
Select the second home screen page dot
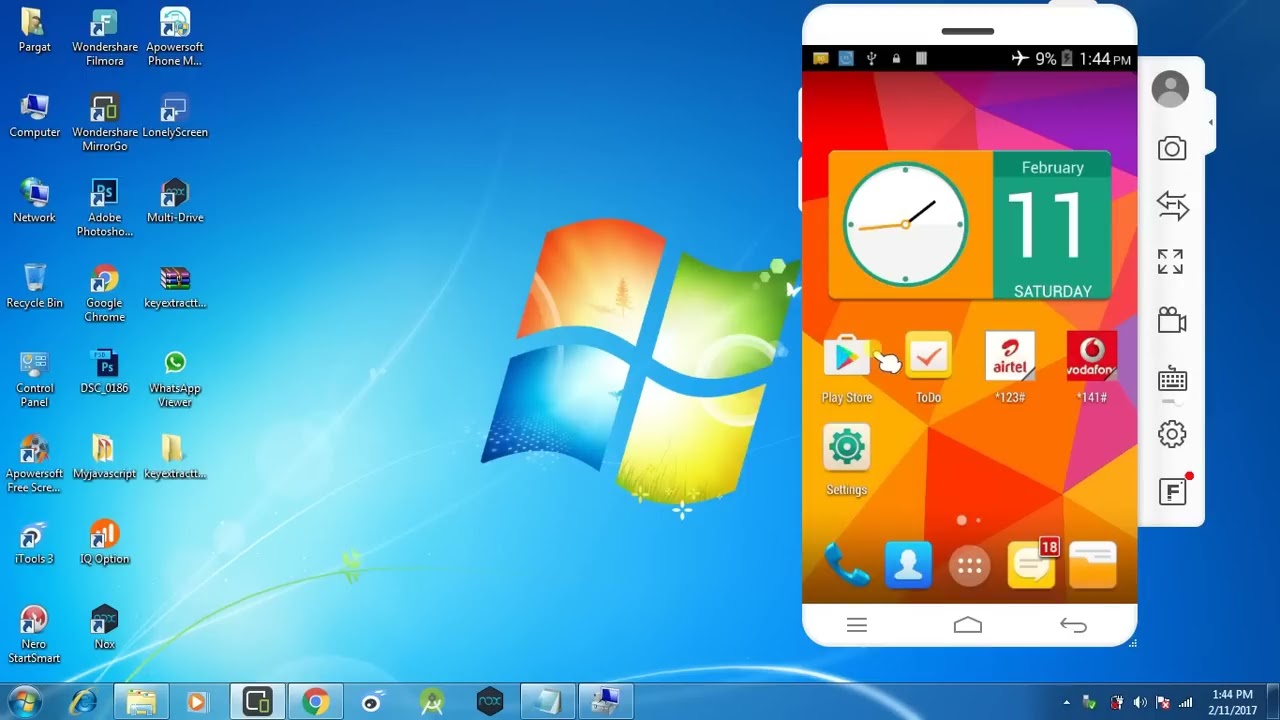[x=978, y=520]
